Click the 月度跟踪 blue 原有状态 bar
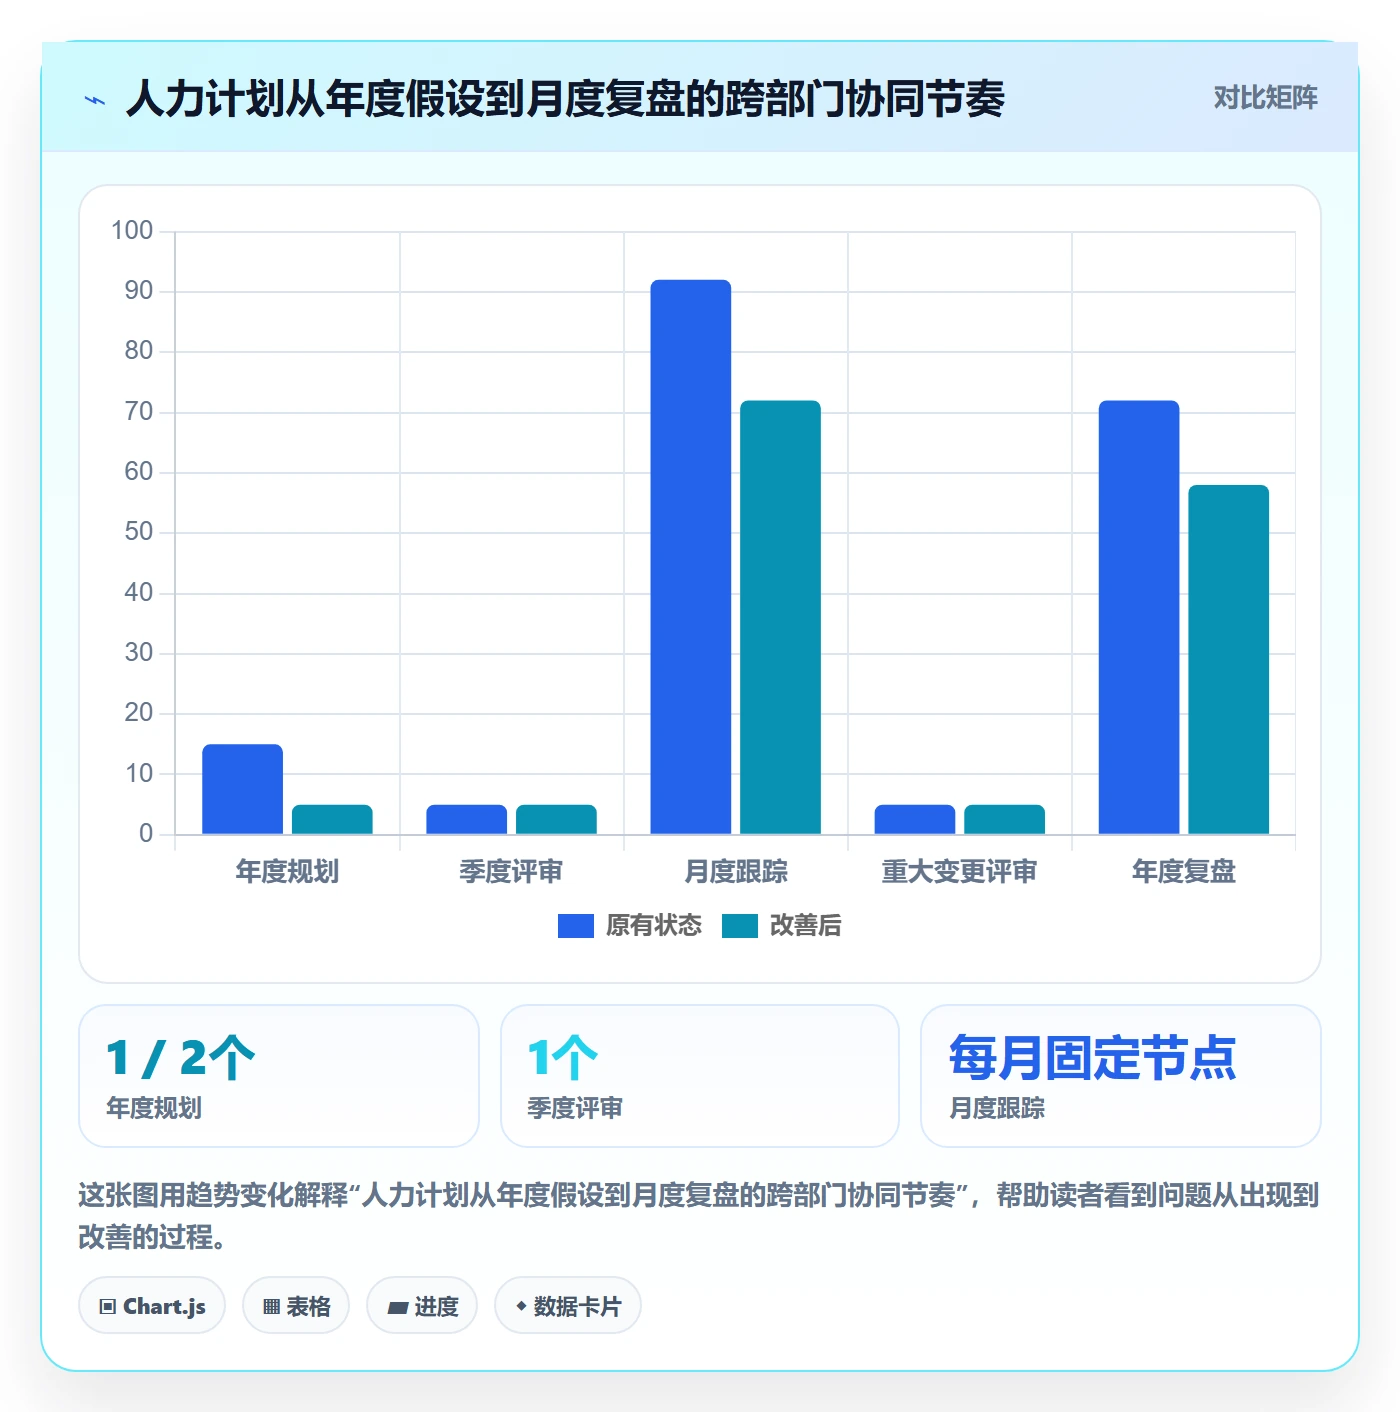The height and width of the screenshot is (1412, 1400). point(691,557)
